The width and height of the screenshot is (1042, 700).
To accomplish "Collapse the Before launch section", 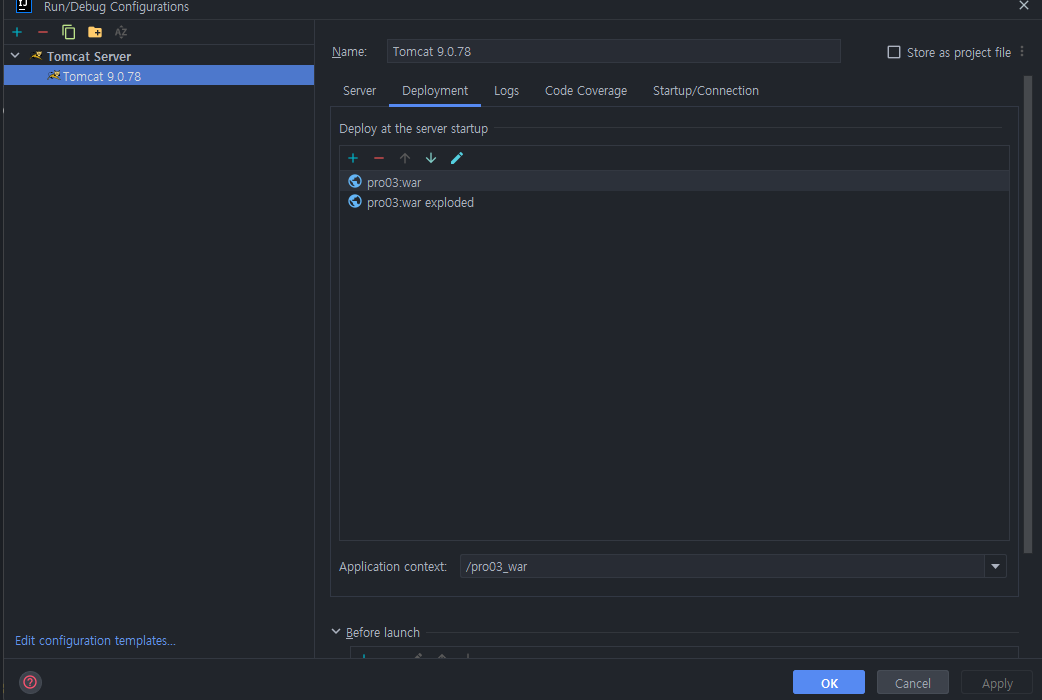I will pyautogui.click(x=336, y=632).
